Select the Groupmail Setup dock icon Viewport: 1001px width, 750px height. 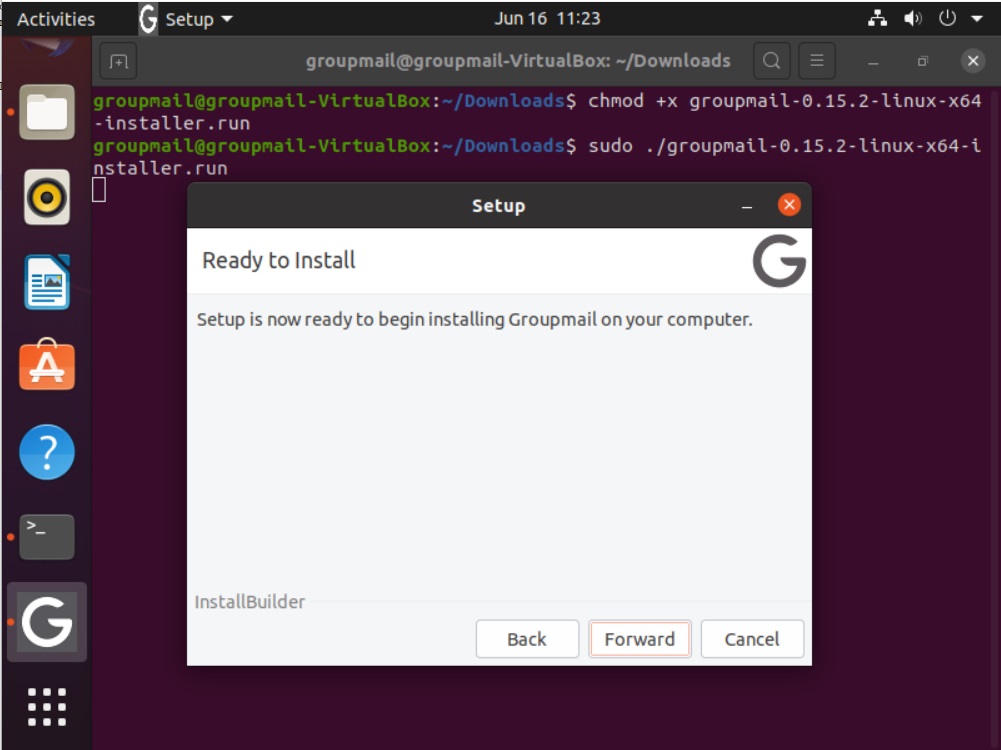pyautogui.click(x=47, y=622)
